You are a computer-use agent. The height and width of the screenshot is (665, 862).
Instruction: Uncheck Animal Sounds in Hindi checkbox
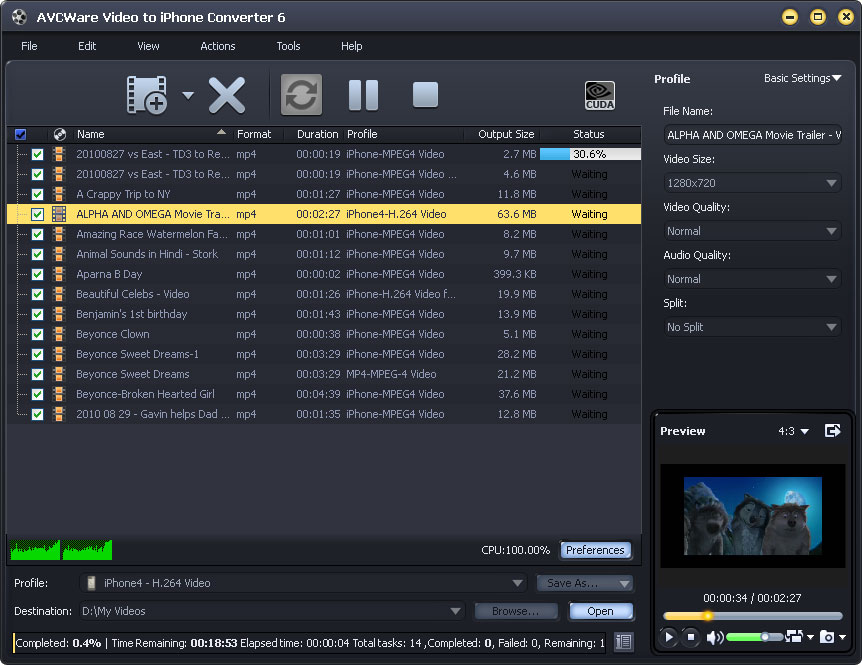37,254
